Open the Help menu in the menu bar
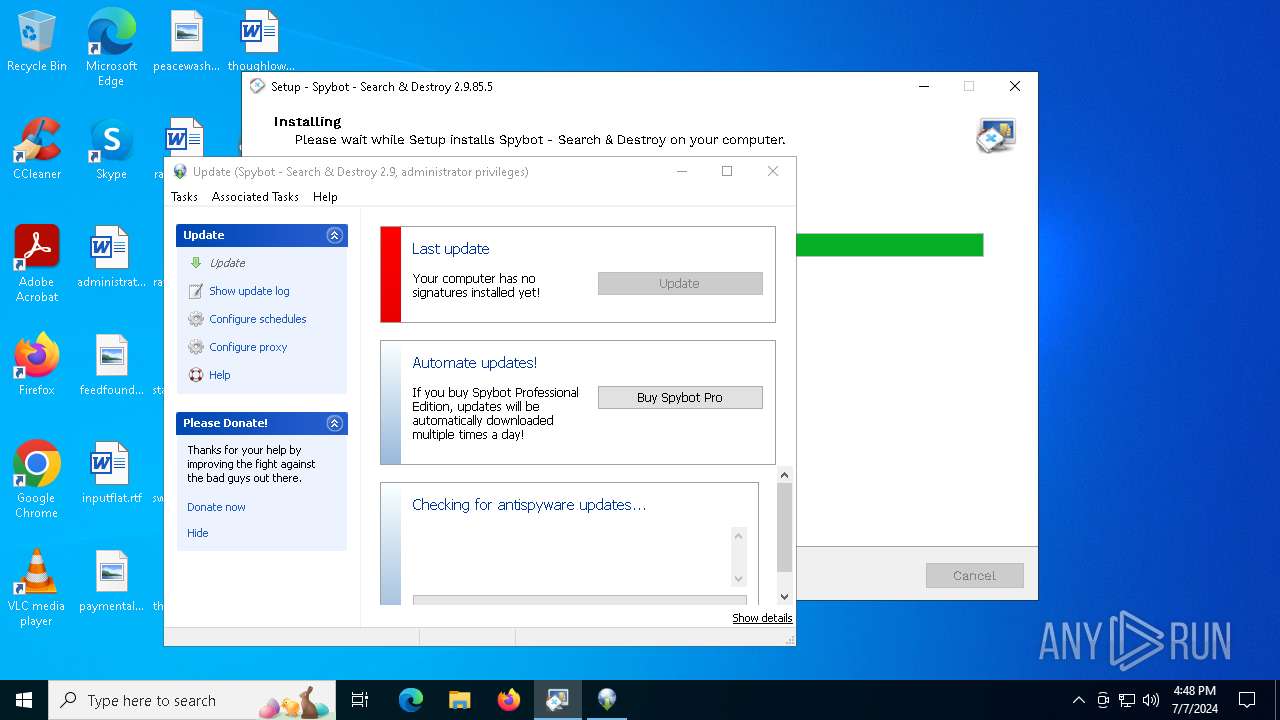 coord(325,197)
